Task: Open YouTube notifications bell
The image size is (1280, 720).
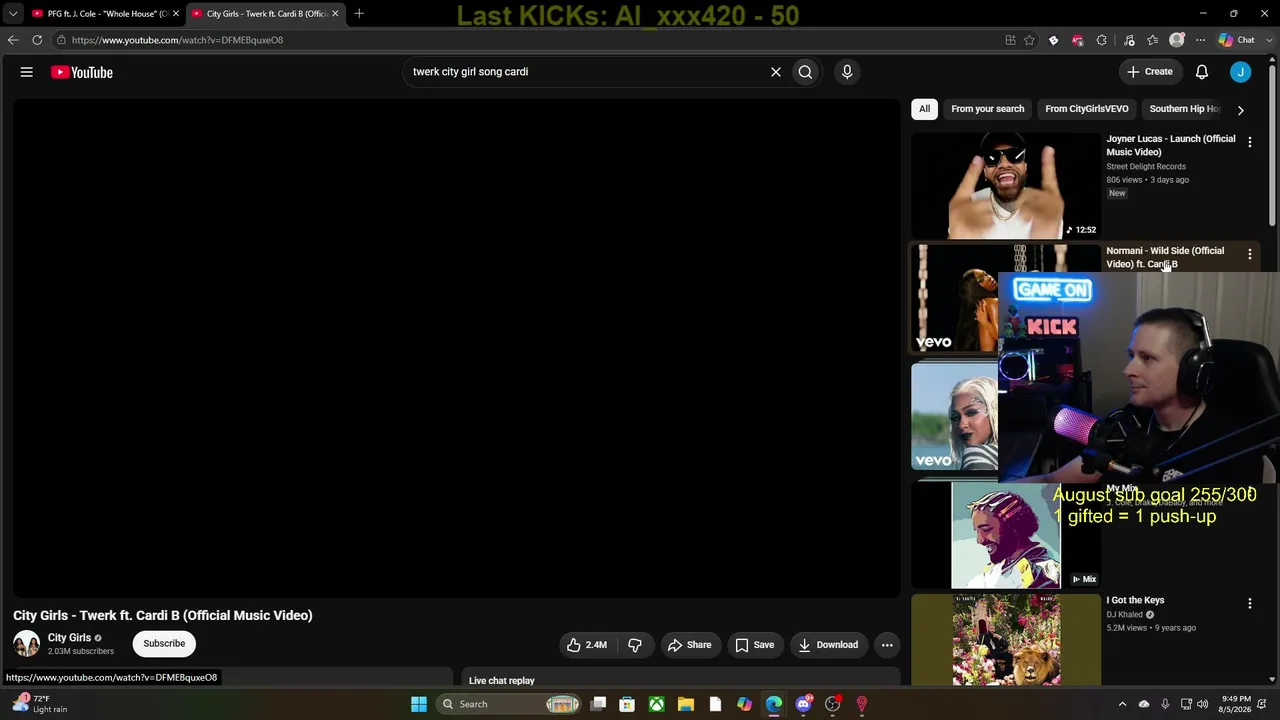Action: coord(1202,72)
